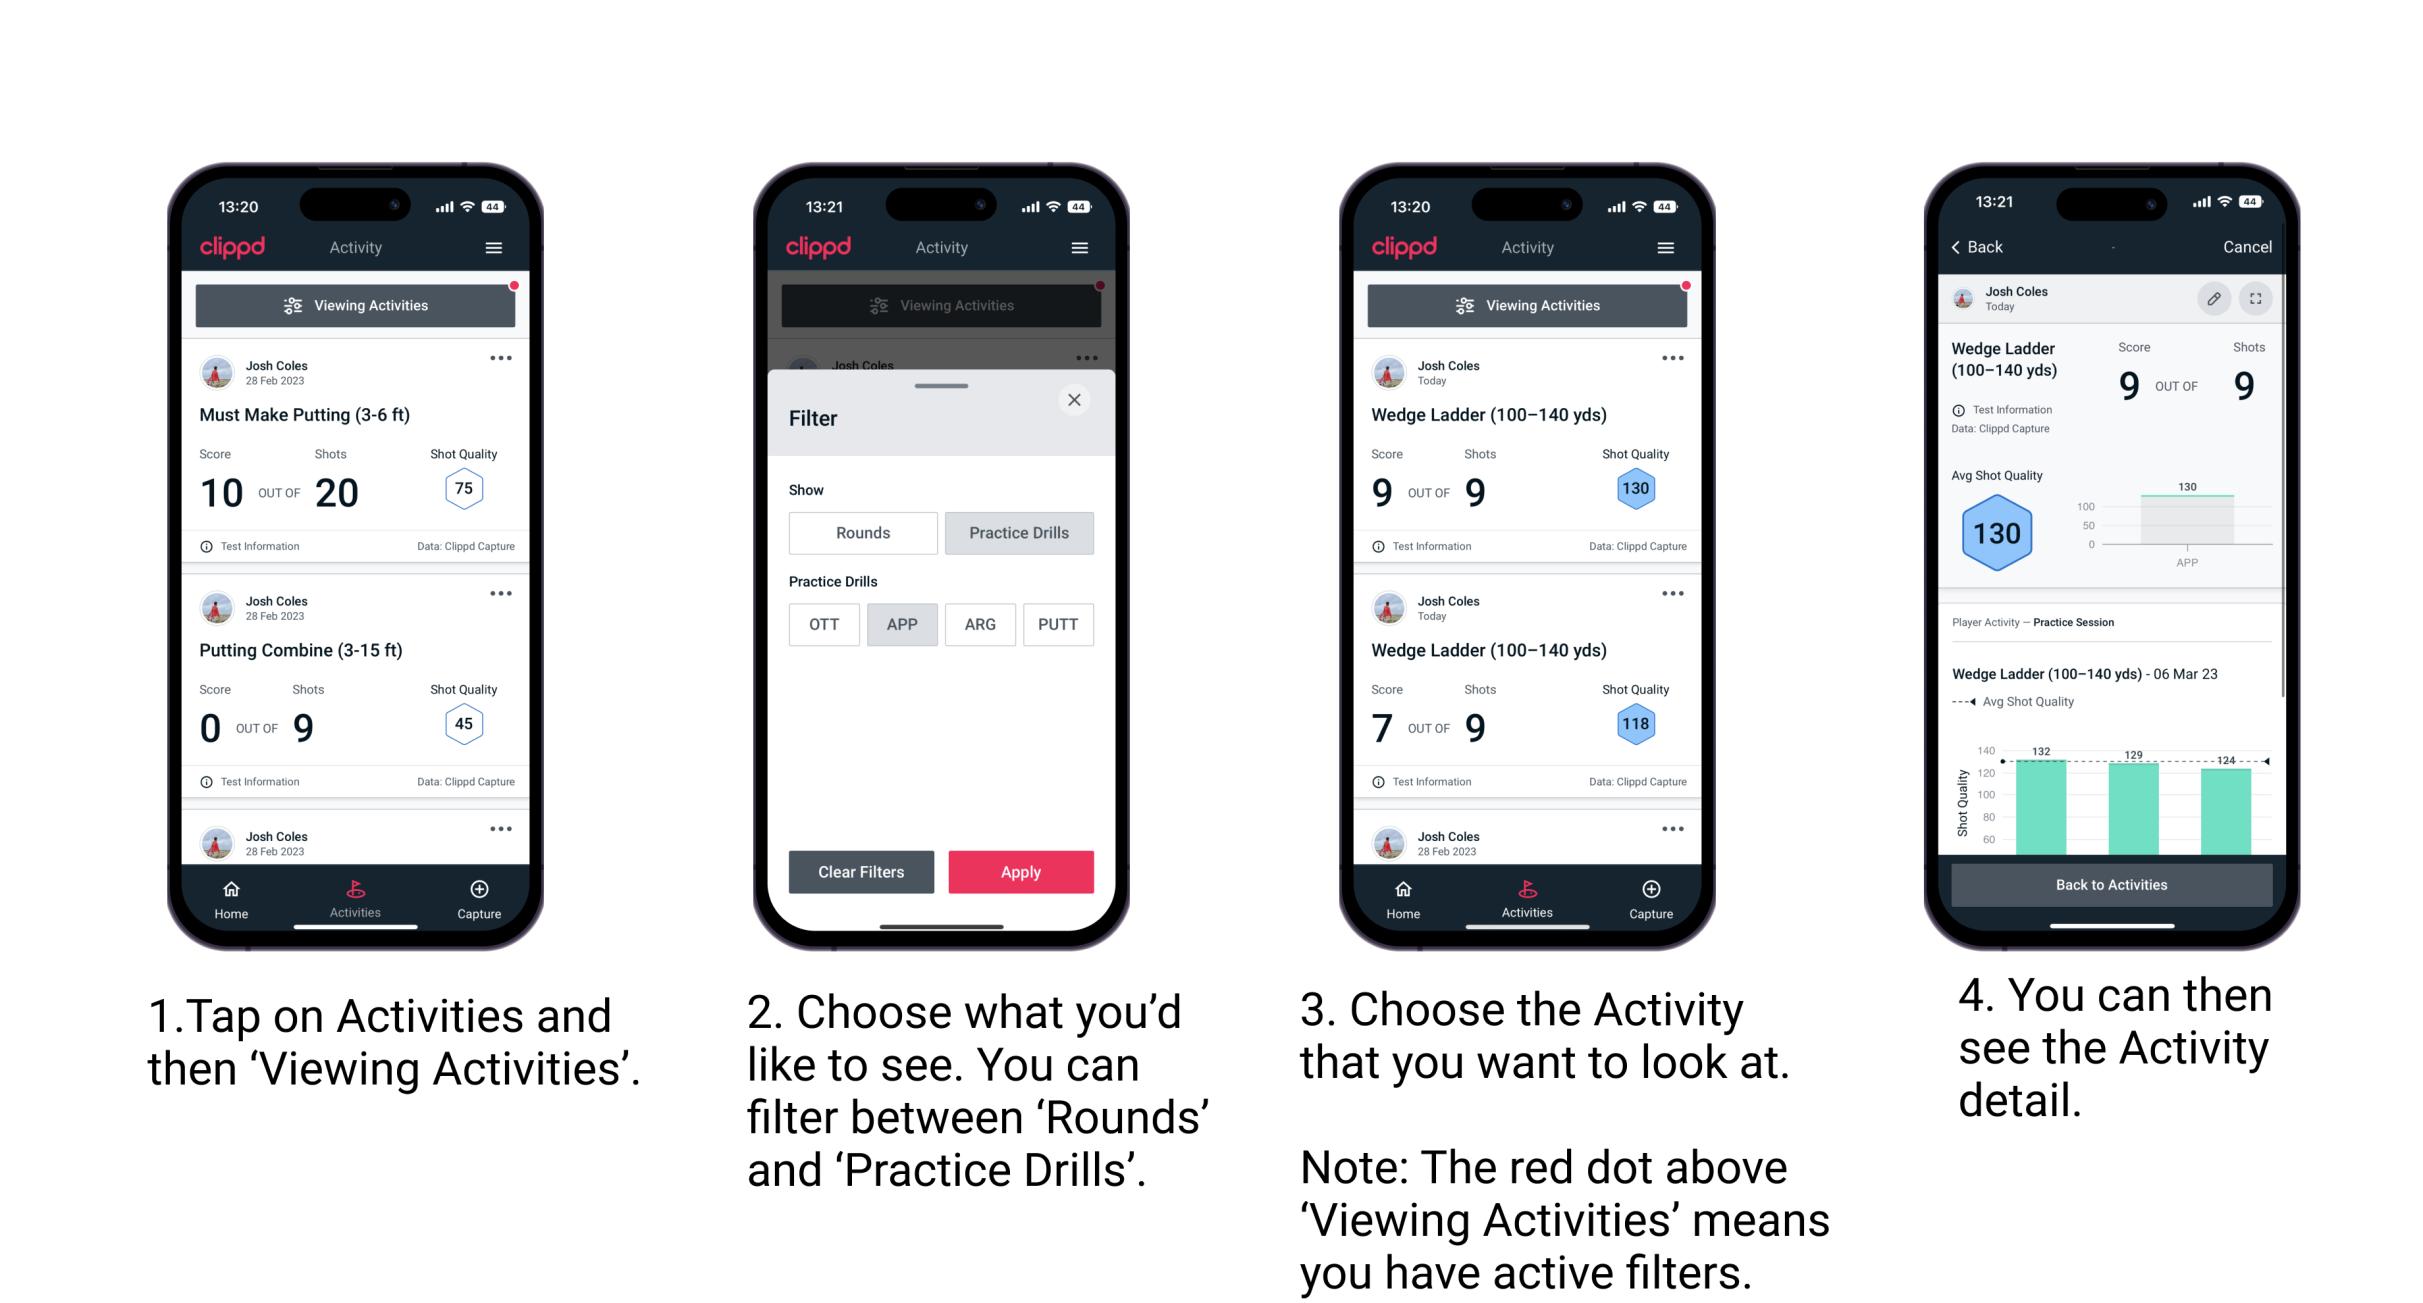Expand the OTT practice drill category
2423x1303 pixels.
[x=823, y=623]
